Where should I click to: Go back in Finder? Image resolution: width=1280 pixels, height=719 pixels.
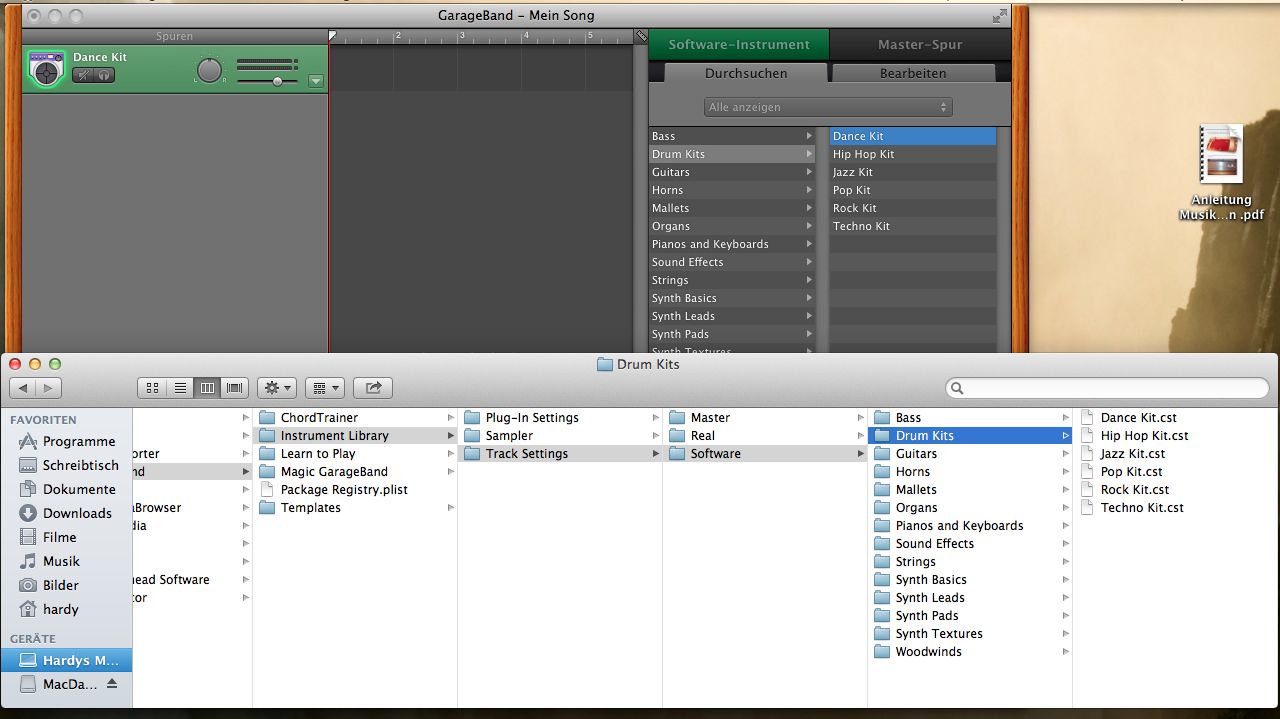click(23, 388)
